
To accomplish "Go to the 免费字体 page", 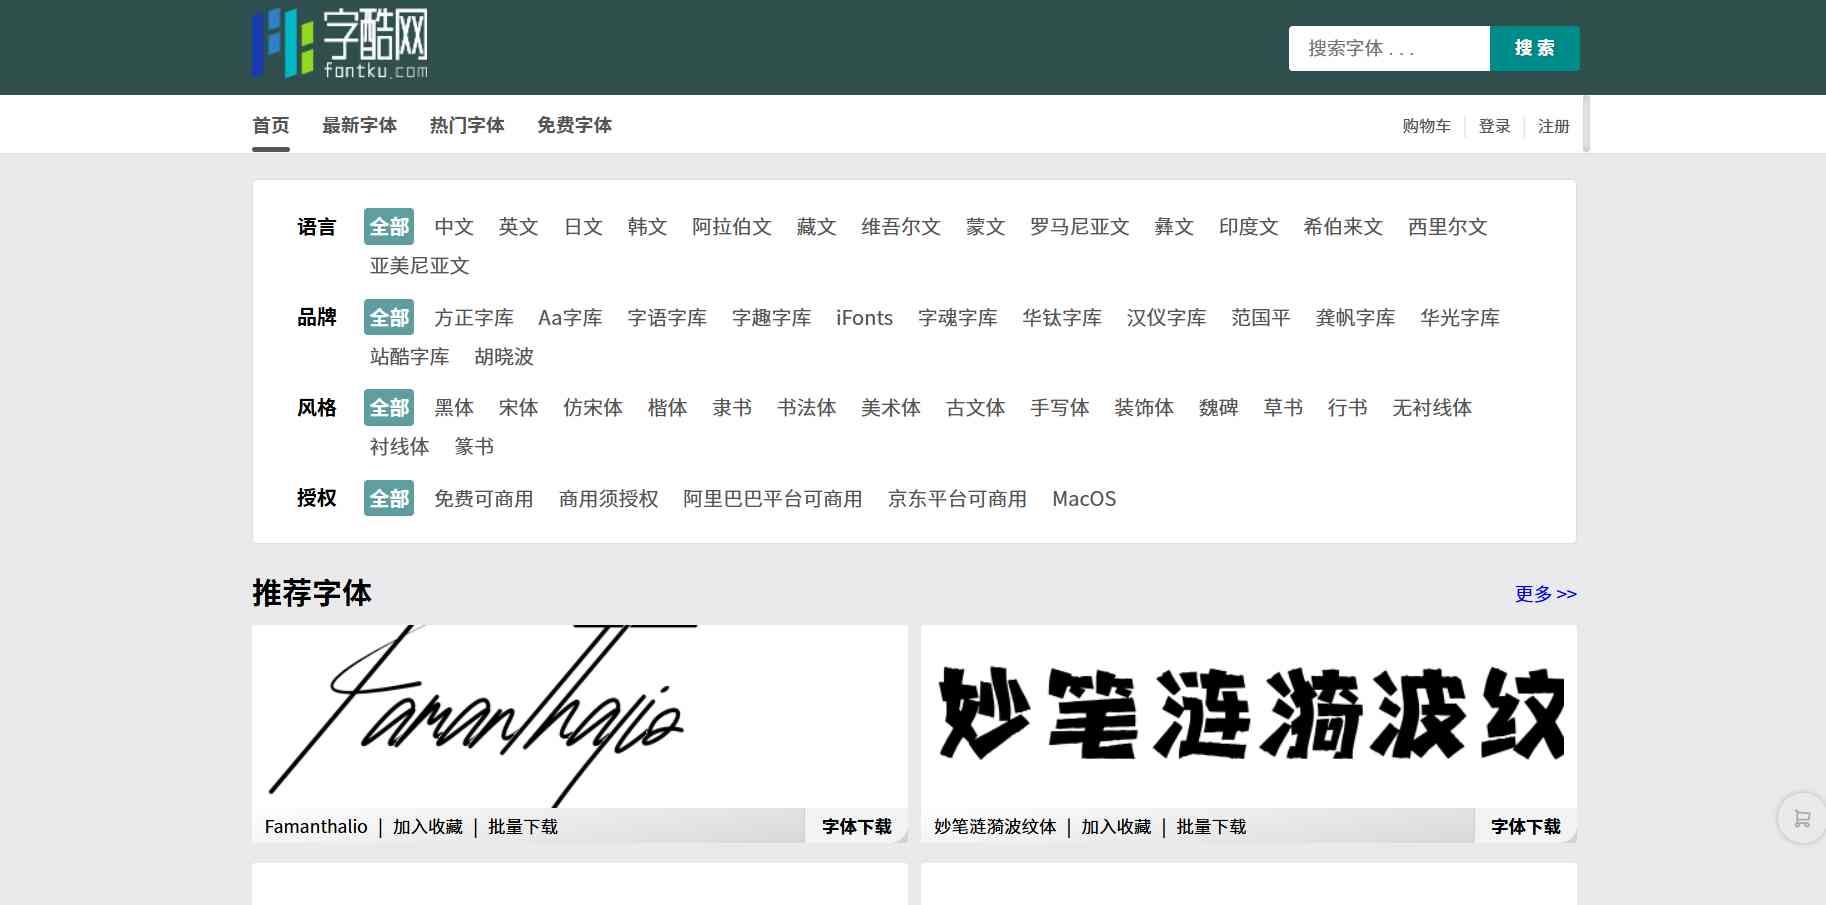I will pyautogui.click(x=573, y=124).
